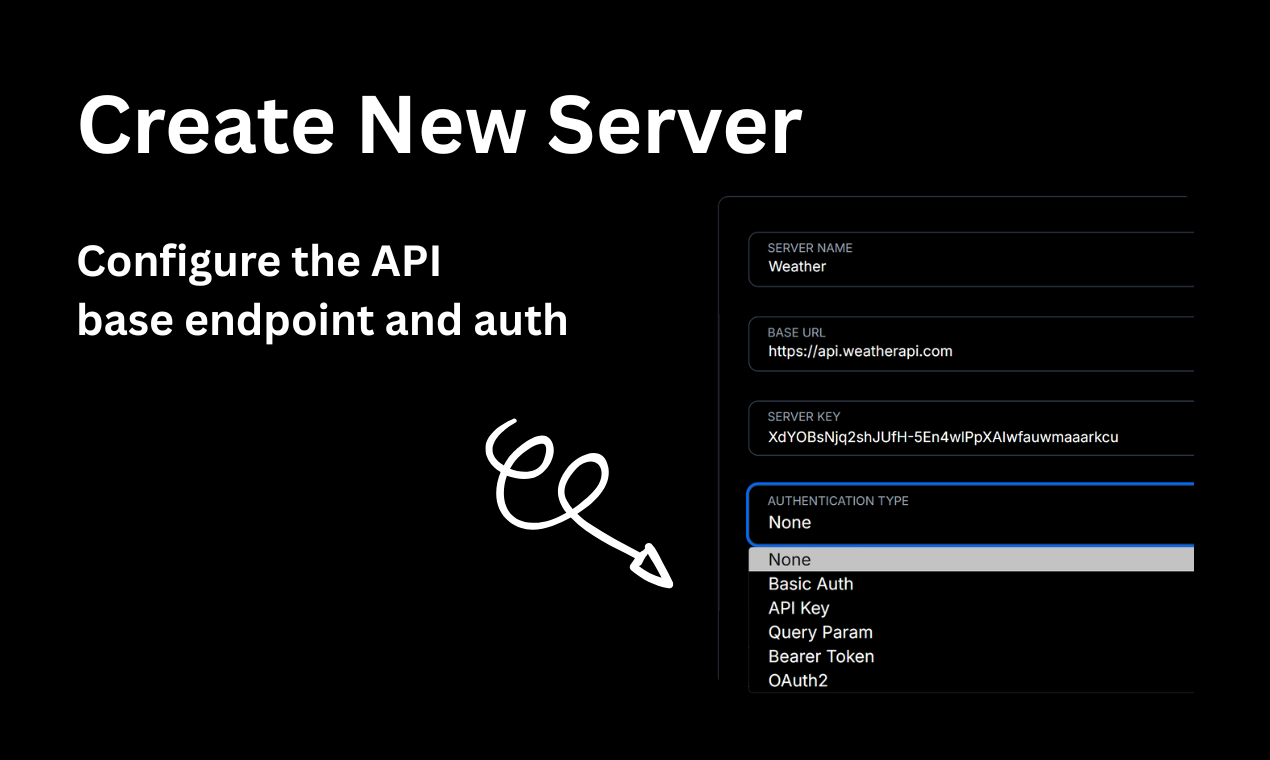
Task: Click the server key string starting XdYOBs
Action: pos(943,436)
